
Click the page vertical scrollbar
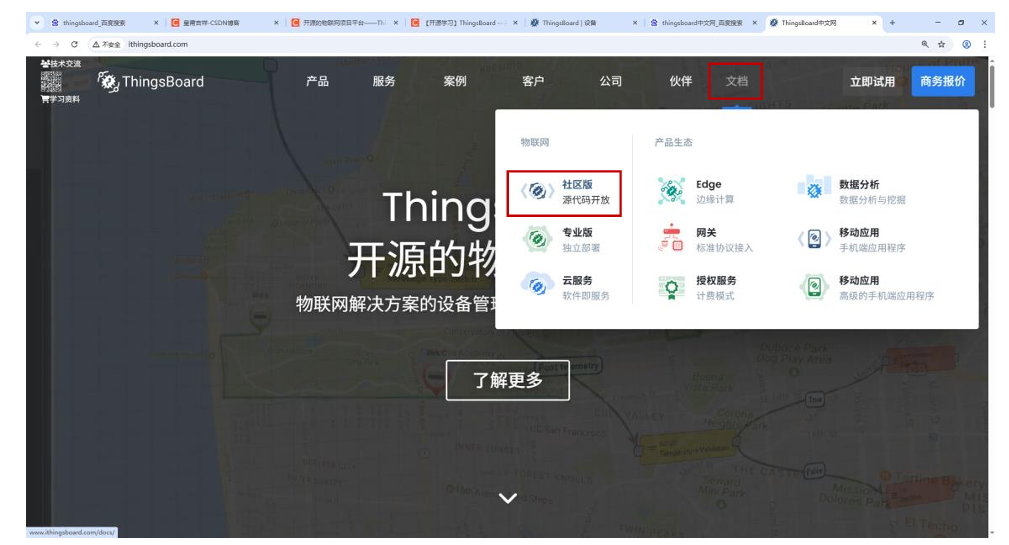991,84
